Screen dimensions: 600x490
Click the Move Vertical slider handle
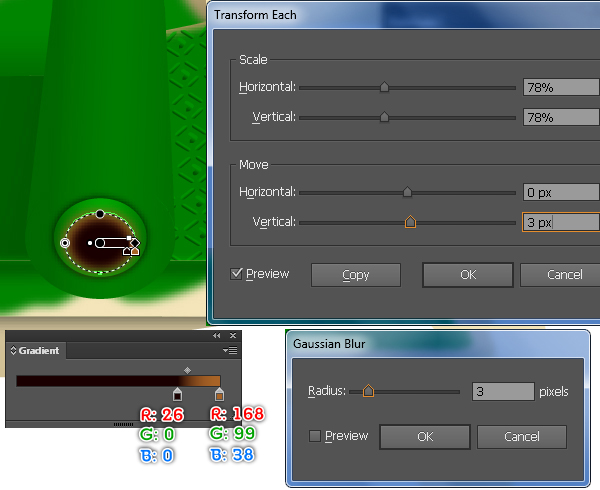point(410,221)
